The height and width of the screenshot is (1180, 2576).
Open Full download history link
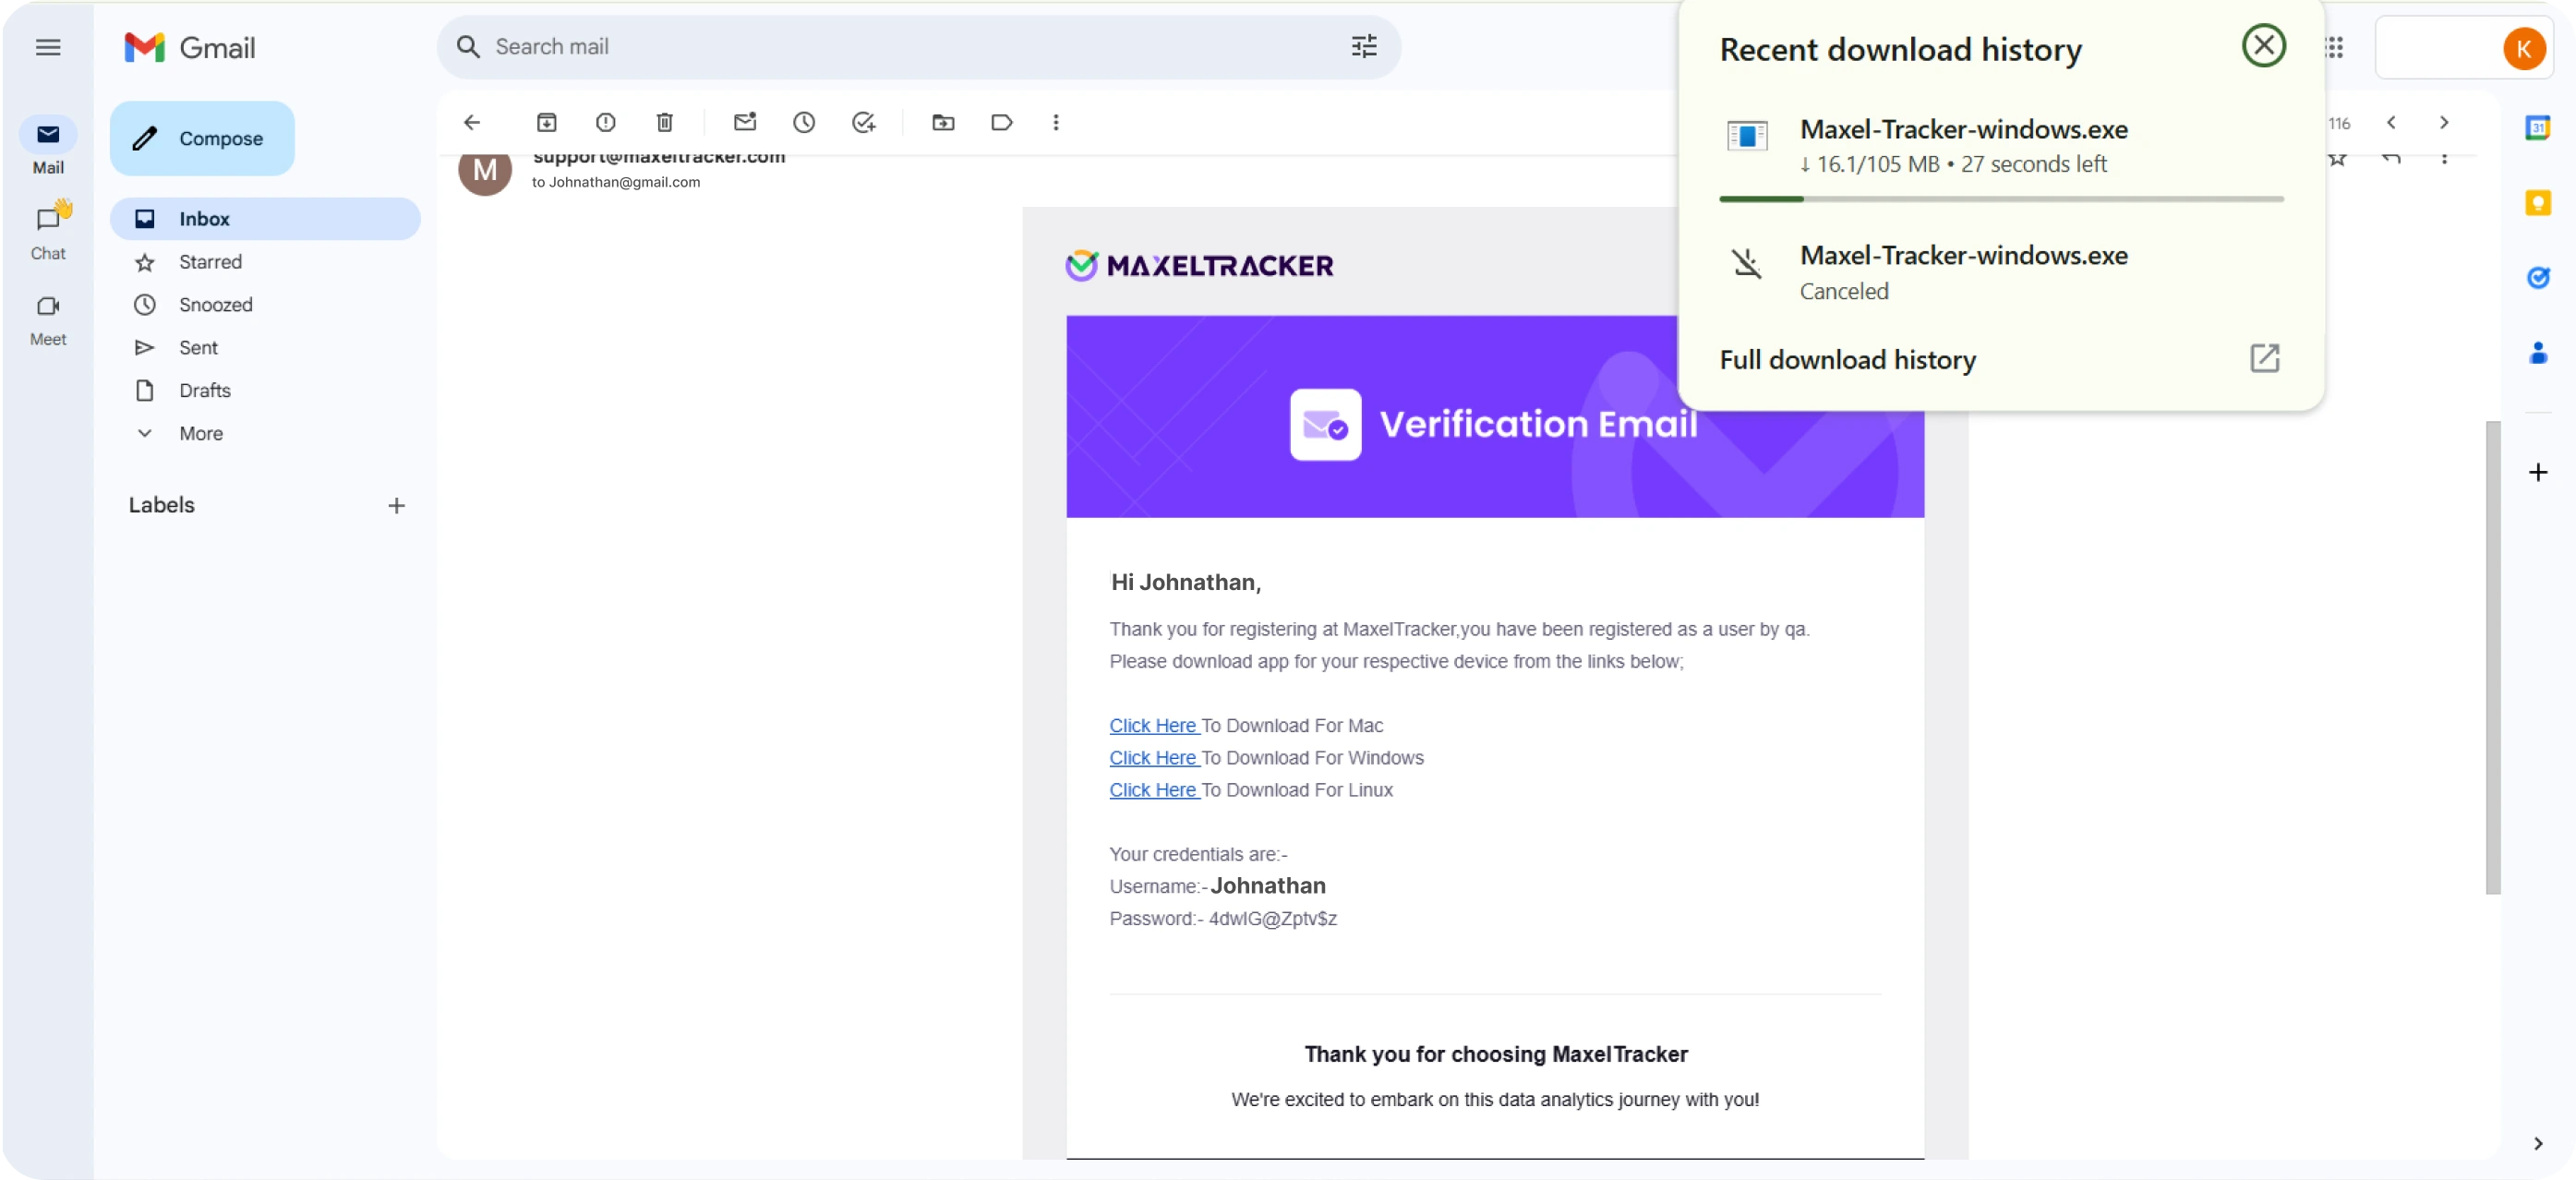pyautogui.click(x=1847, y=359)
